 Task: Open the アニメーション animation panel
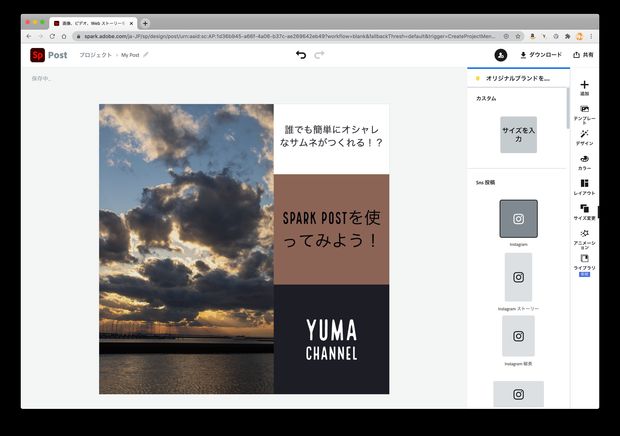(584, 239)
